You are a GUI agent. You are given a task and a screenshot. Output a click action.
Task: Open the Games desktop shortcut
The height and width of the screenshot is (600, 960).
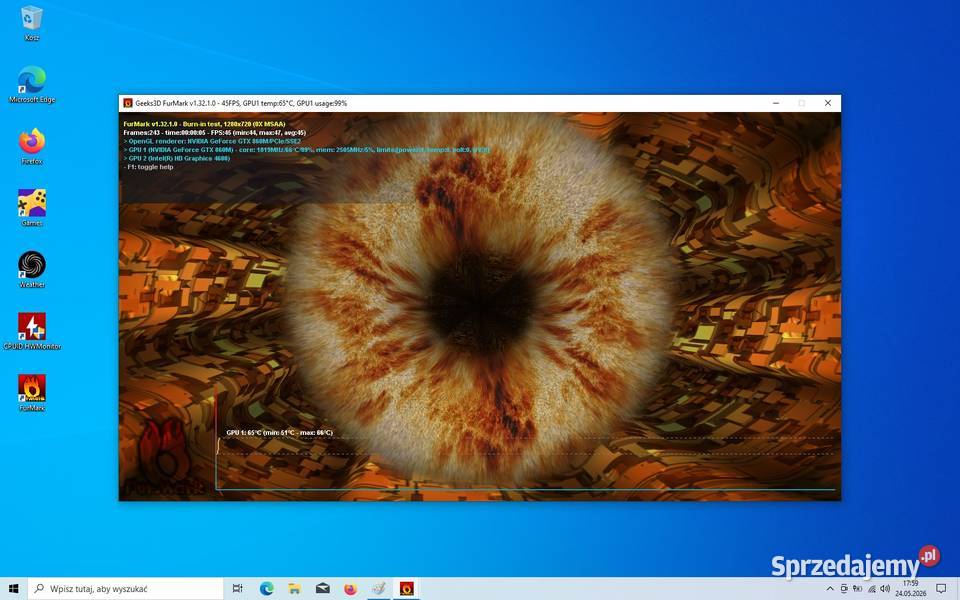pos(32,208)
